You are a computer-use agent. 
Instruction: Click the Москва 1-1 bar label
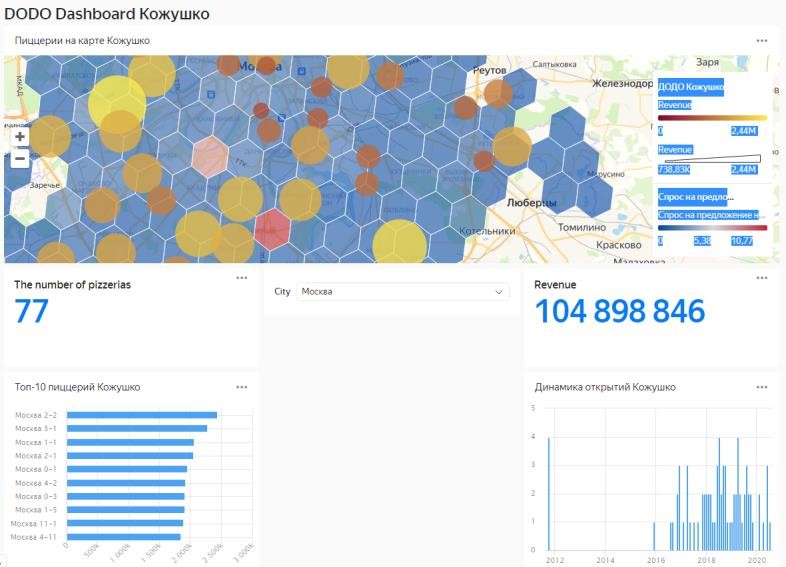[36, 442]
